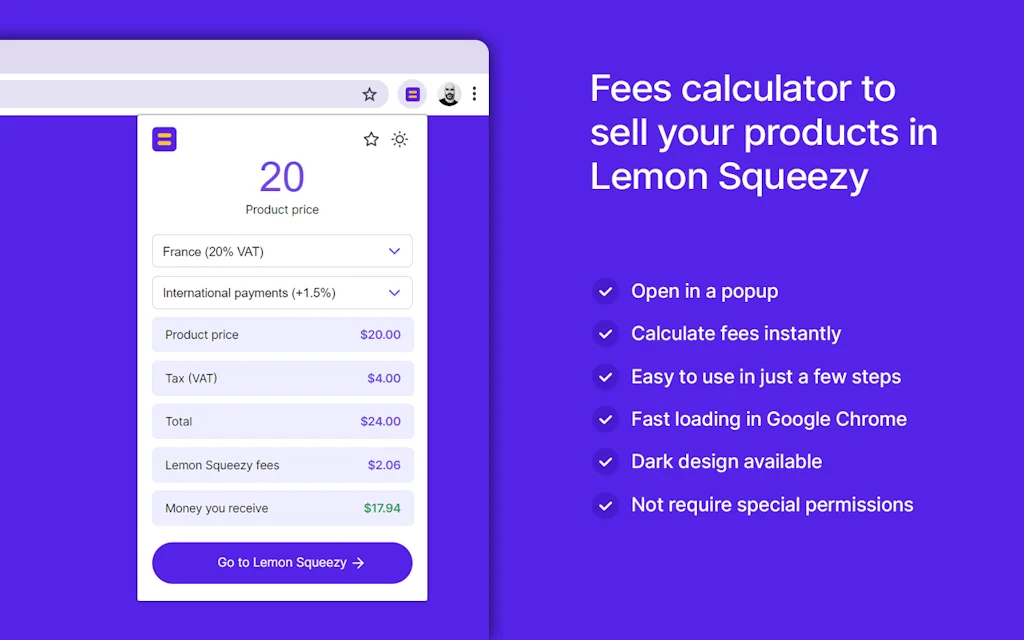
Task: Open the fees calculator extension icon in the toolbar
Action: 412,93
